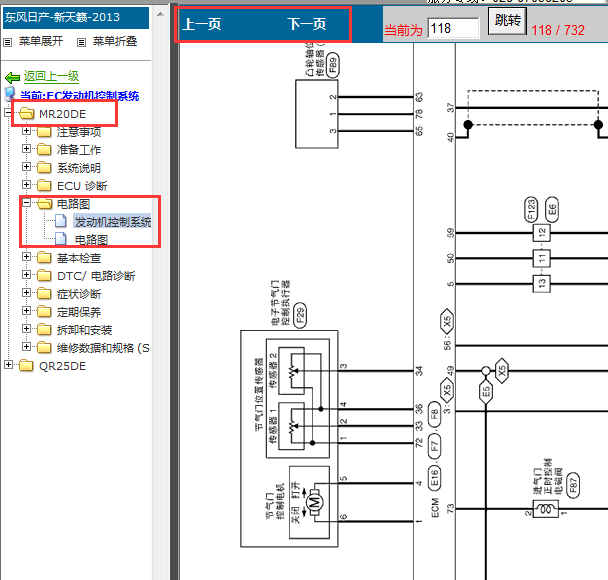Viewport: 608px width, 580px height.
Task: Expand the 系统说明 folder
Action: tap(26, 167)
